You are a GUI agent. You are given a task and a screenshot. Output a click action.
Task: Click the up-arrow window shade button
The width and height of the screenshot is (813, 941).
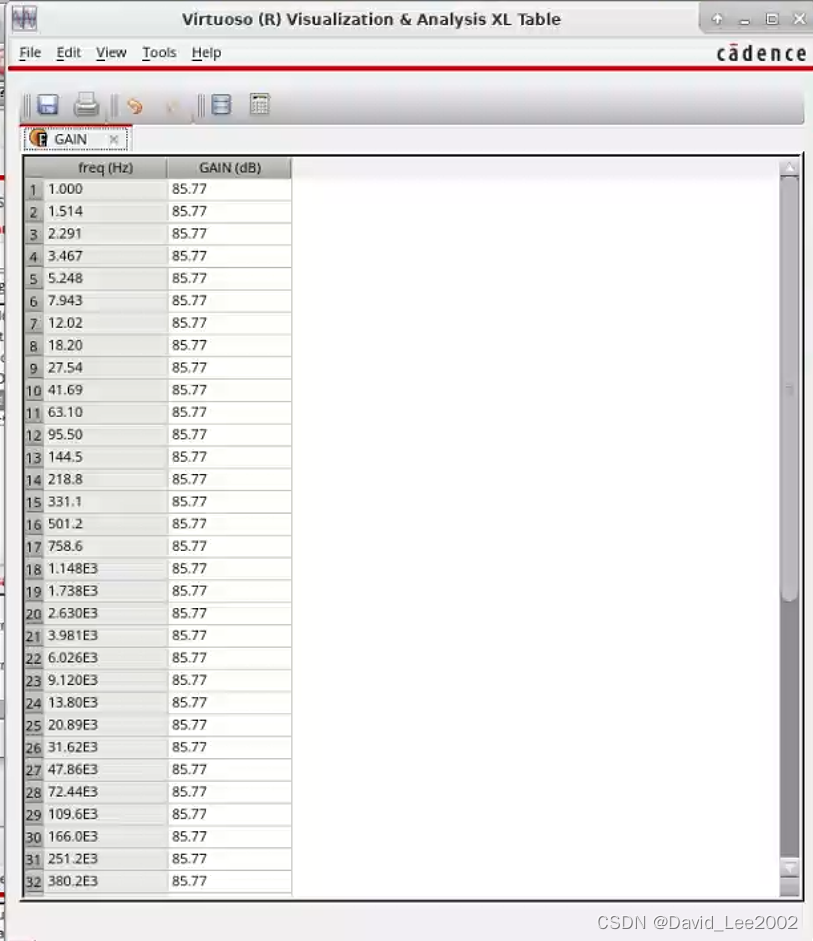(x=717, y=19)
